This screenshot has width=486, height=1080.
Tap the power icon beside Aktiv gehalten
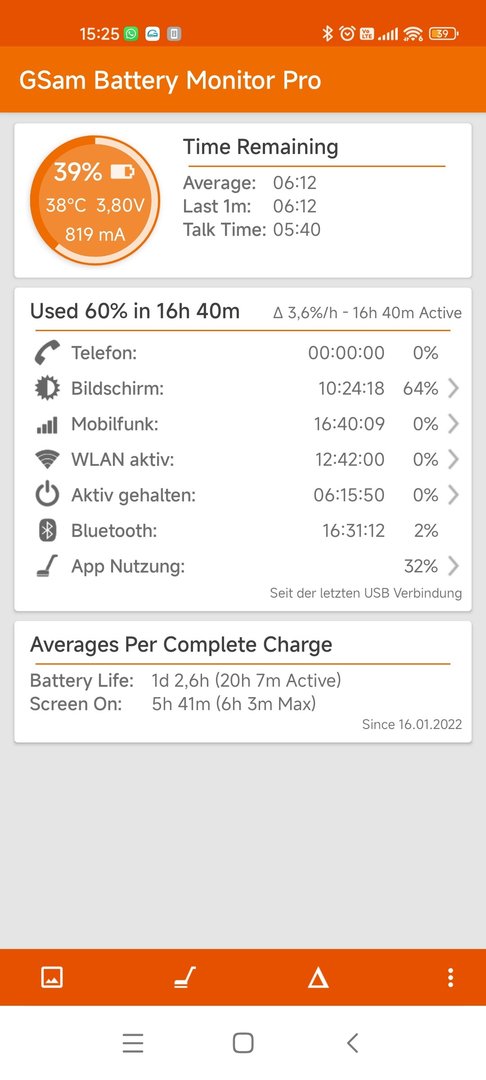47,495
